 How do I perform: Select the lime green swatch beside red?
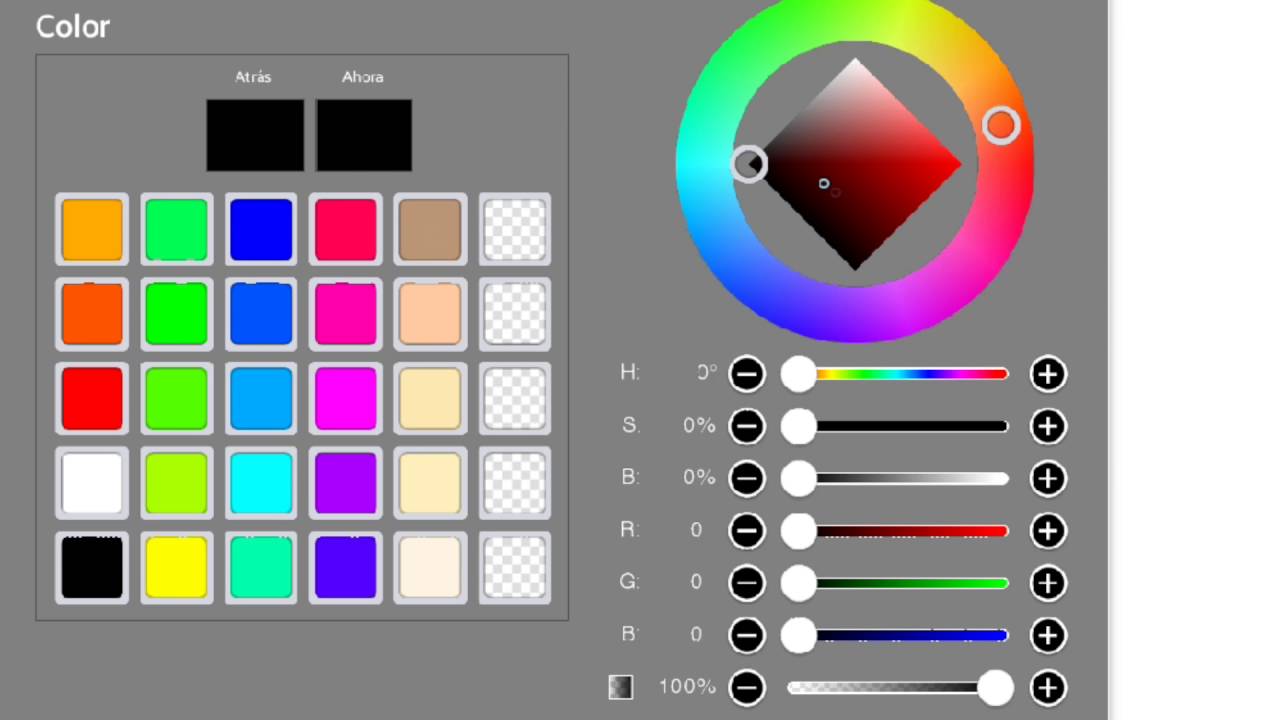click(177, 398)
